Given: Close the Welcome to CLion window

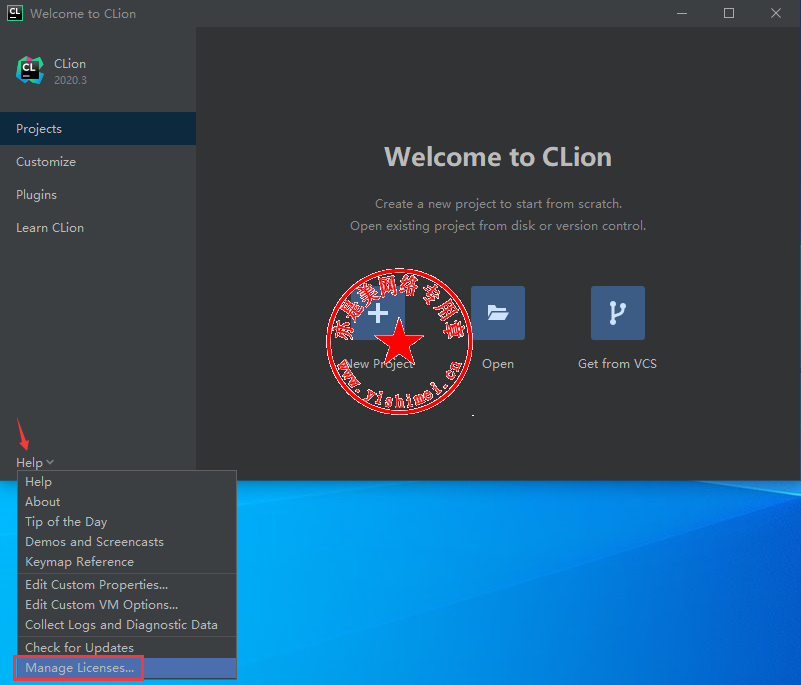Looking at the screenshot, I should click(x=776, y=13).
